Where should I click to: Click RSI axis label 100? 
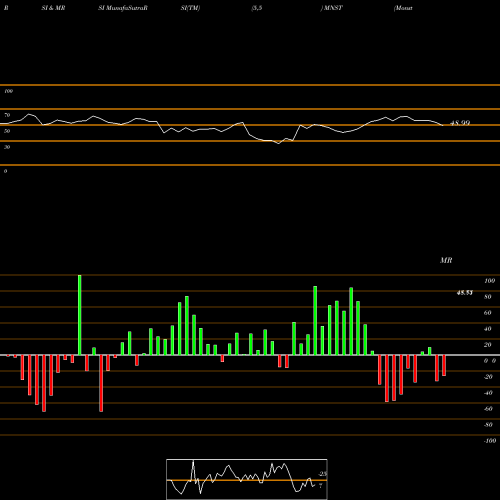click(8, 91)
